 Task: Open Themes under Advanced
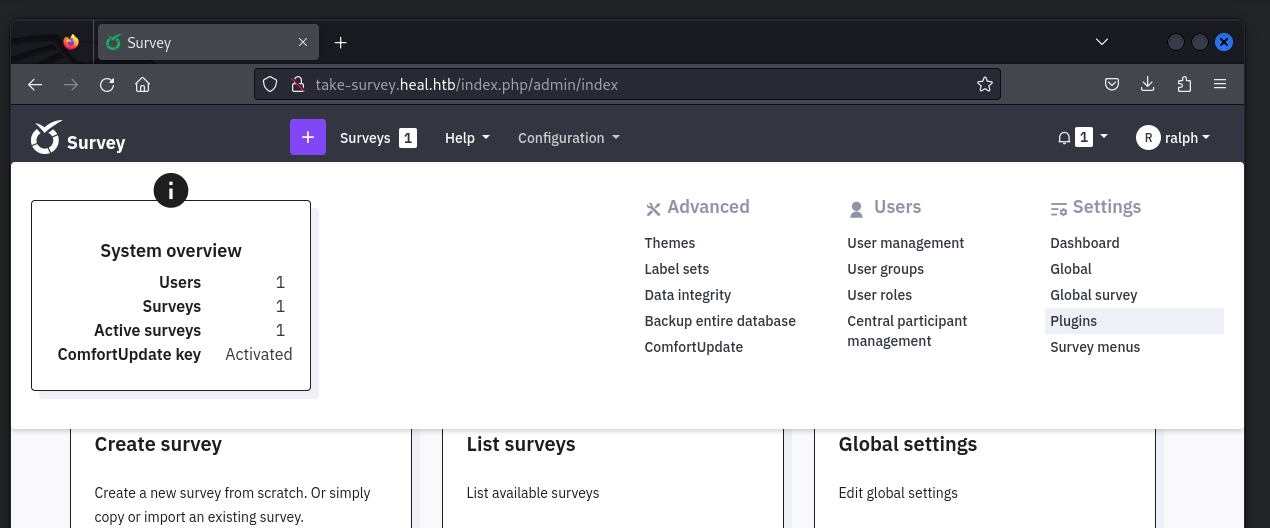click(x=669, y=243)
